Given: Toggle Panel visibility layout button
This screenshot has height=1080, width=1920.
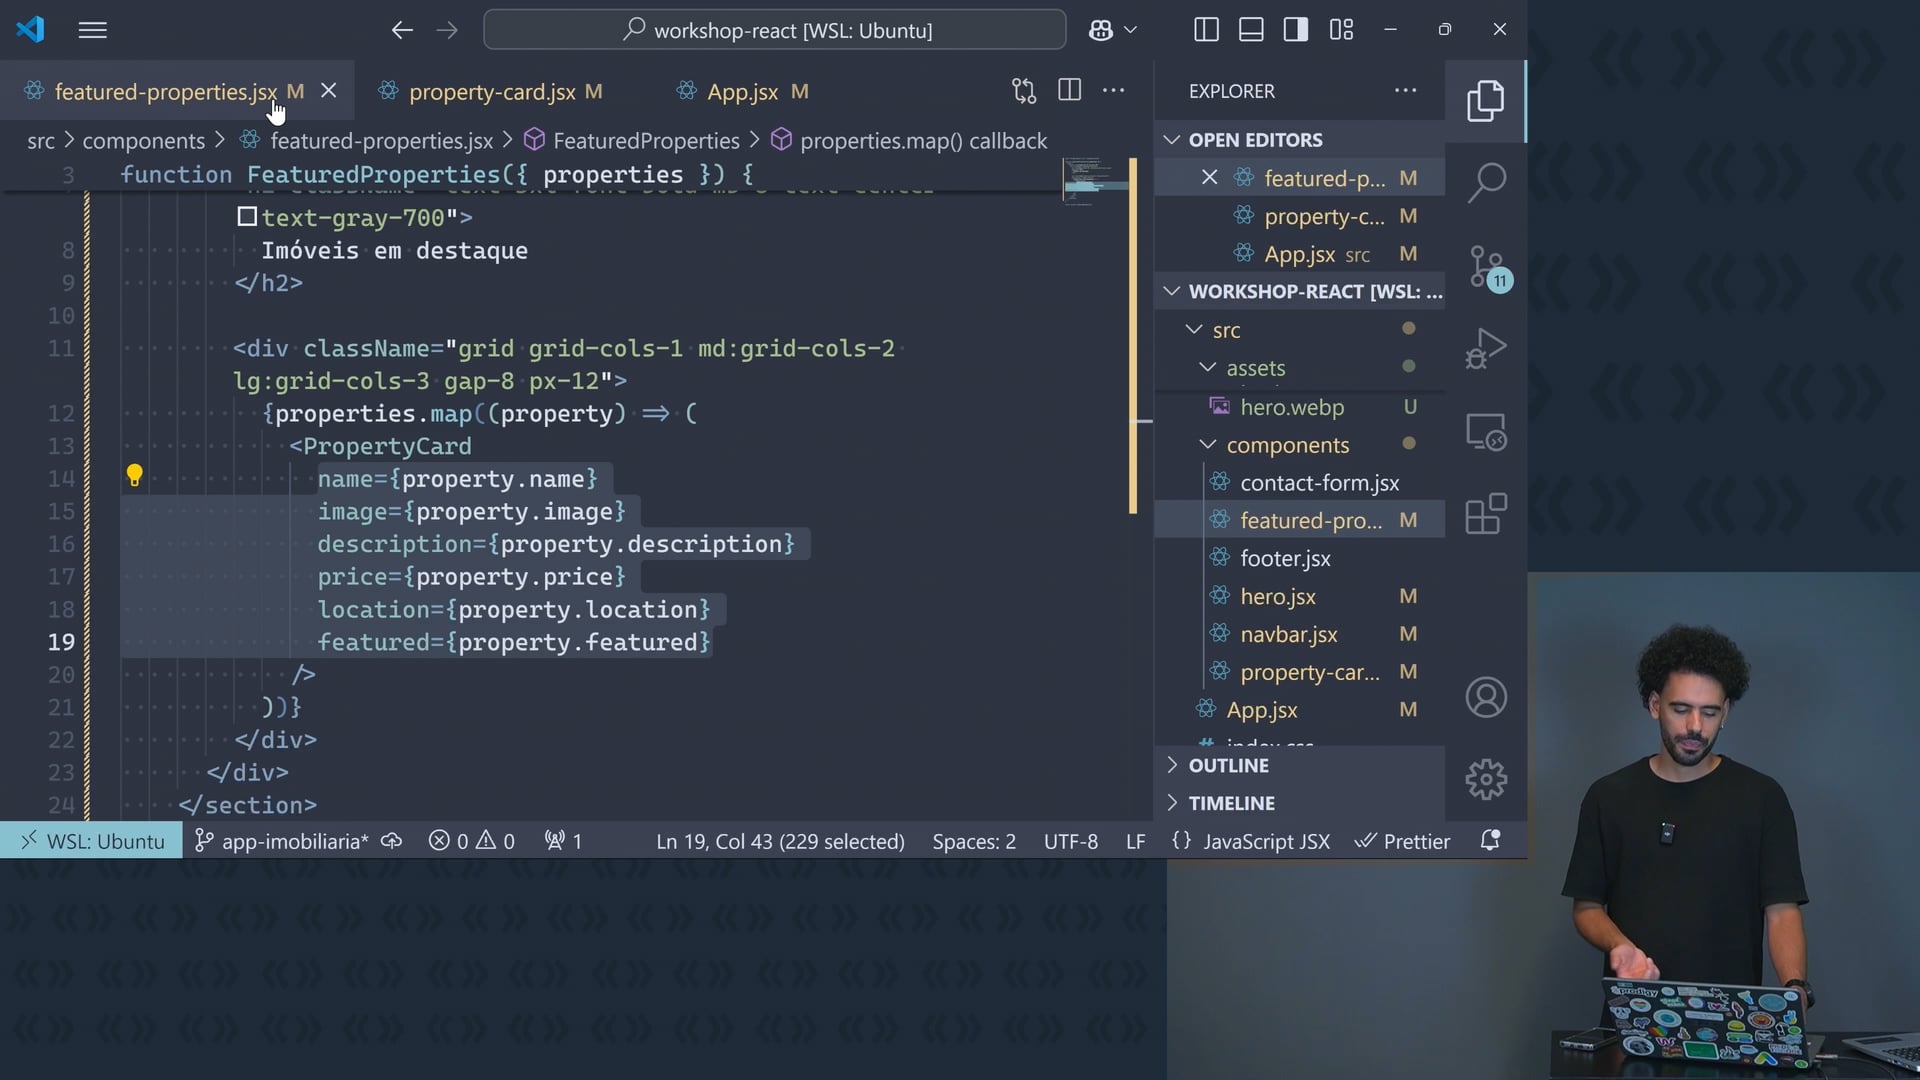Looking at the screenshot, I should 1251,30.
